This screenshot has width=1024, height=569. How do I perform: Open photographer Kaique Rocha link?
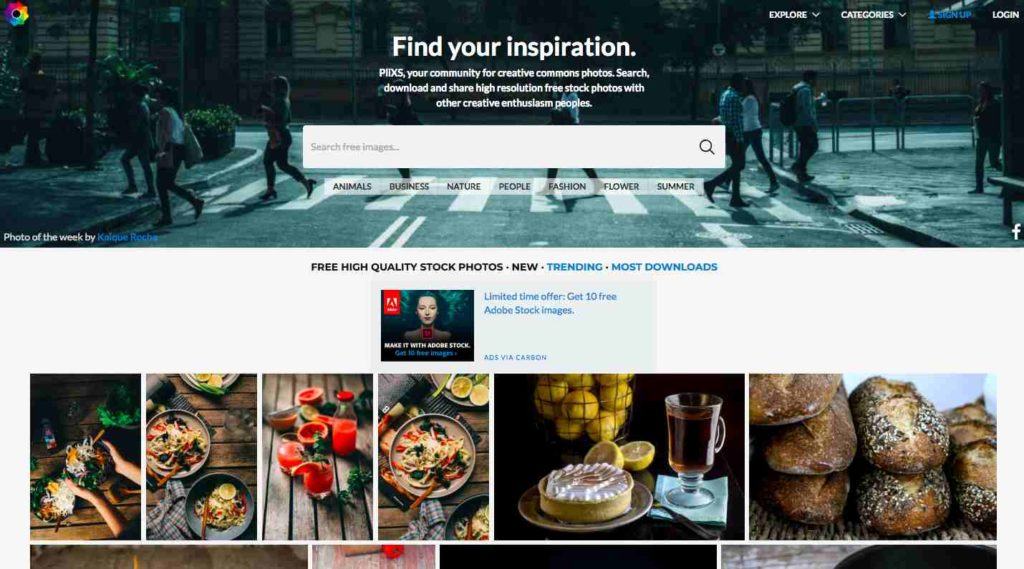click(x=127, y=237)
